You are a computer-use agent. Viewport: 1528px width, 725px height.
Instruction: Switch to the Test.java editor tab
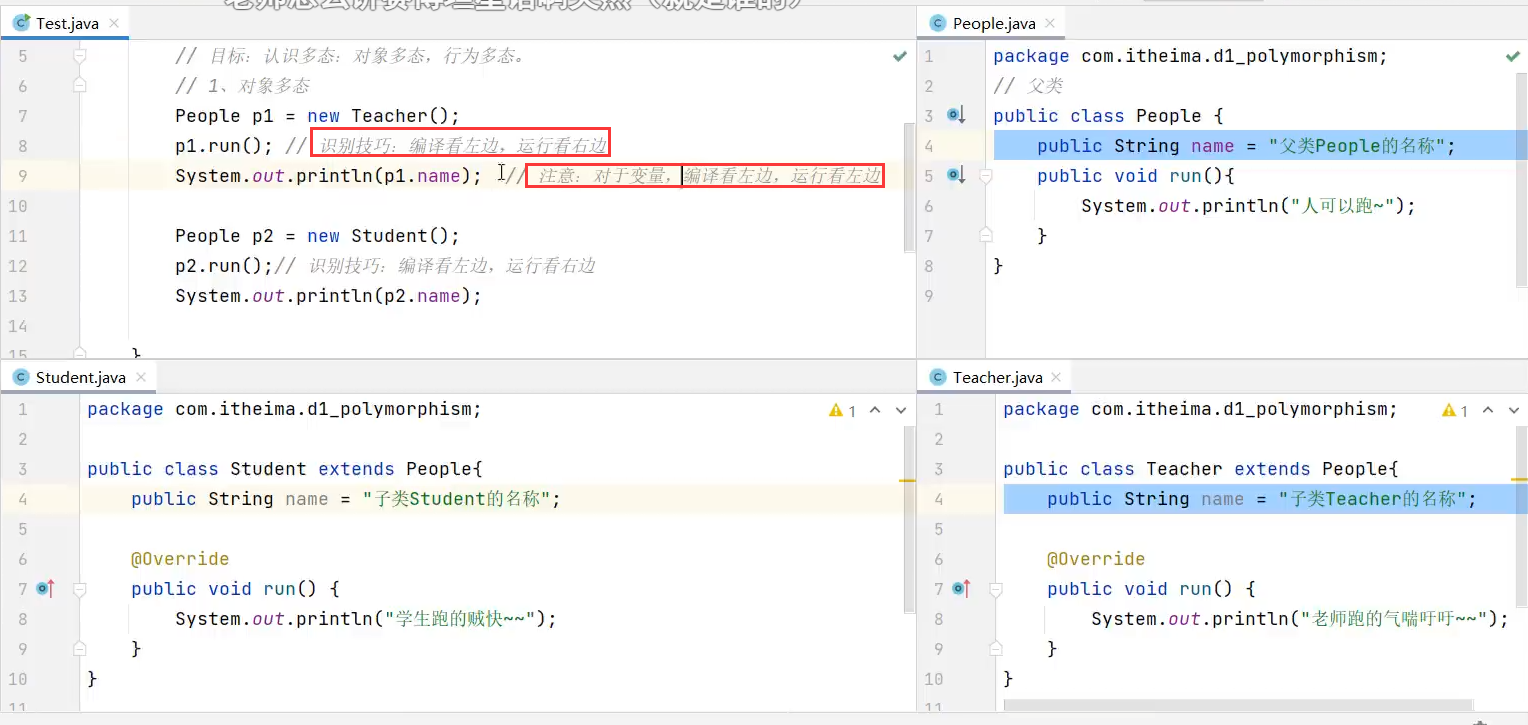(x=67, y=23)
